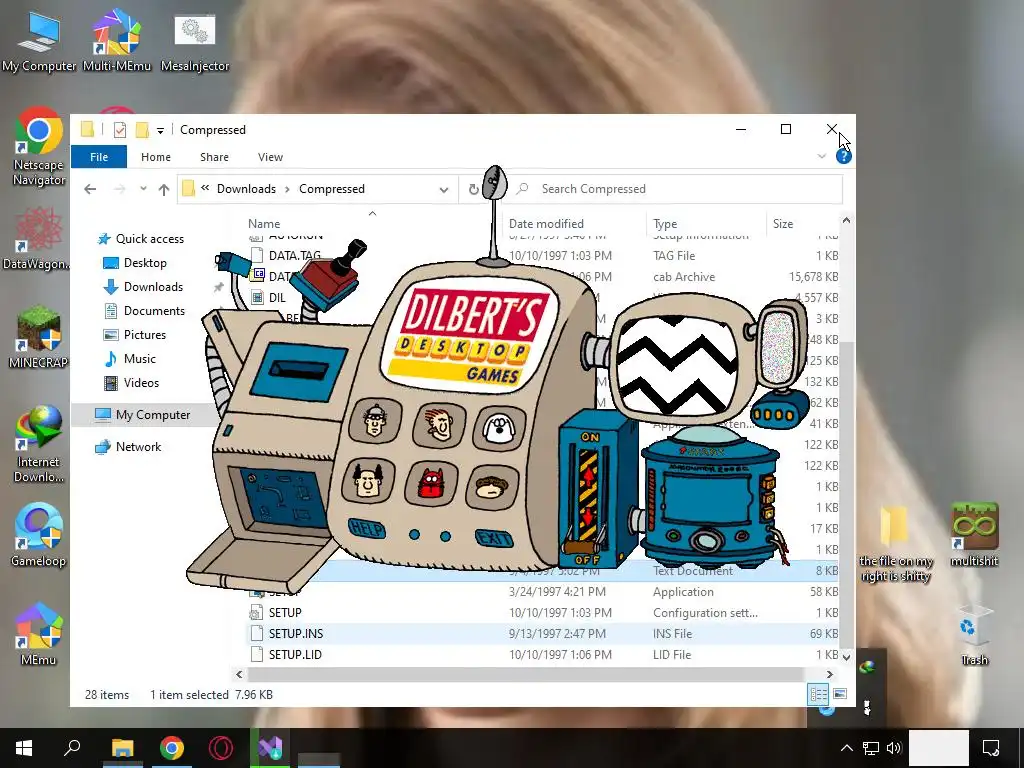Go up one folder level

pos(164,189)
